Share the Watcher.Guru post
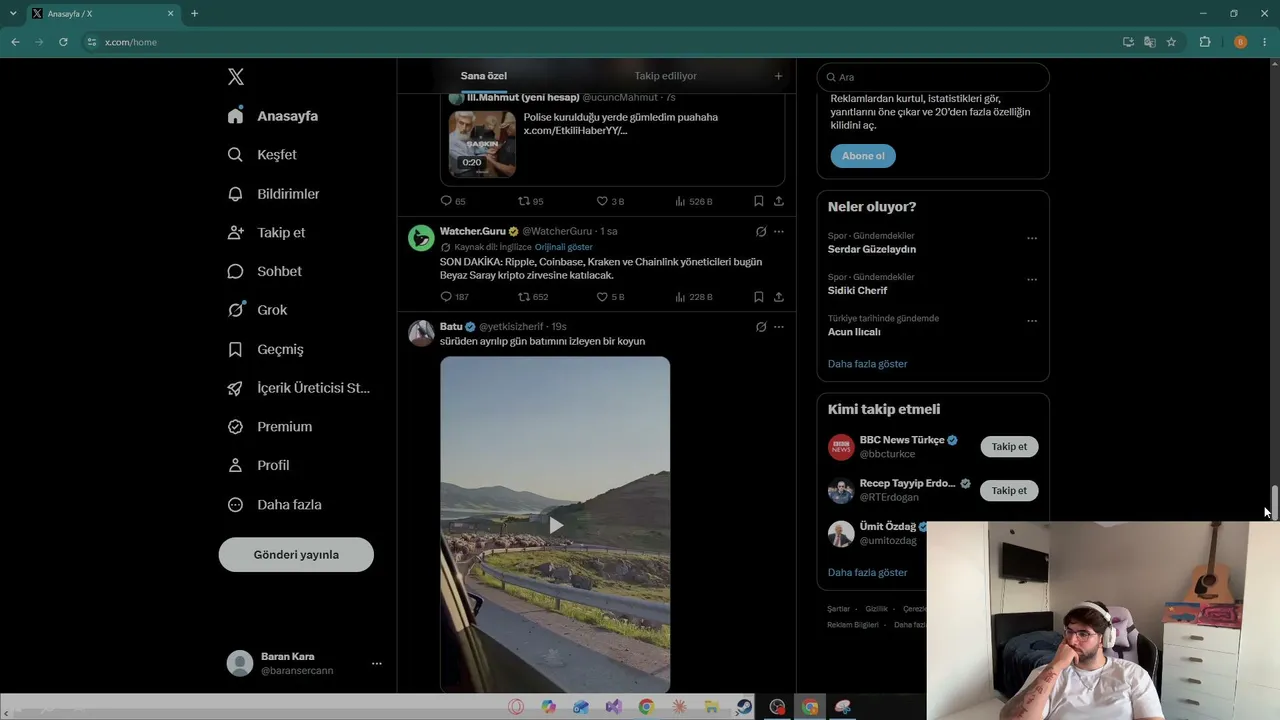Viewport: 1280px width, 720px height. point(779,297)
